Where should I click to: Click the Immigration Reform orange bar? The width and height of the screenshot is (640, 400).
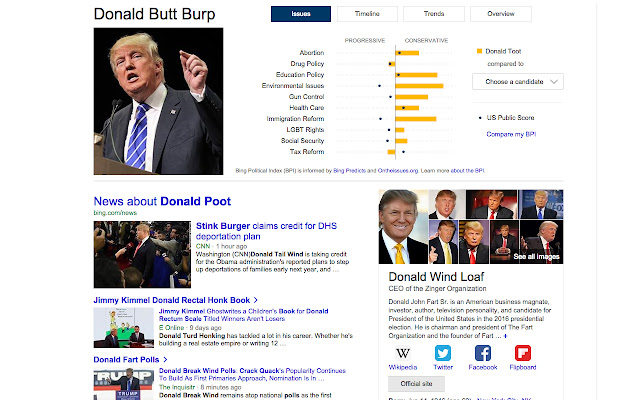point(416,119)
